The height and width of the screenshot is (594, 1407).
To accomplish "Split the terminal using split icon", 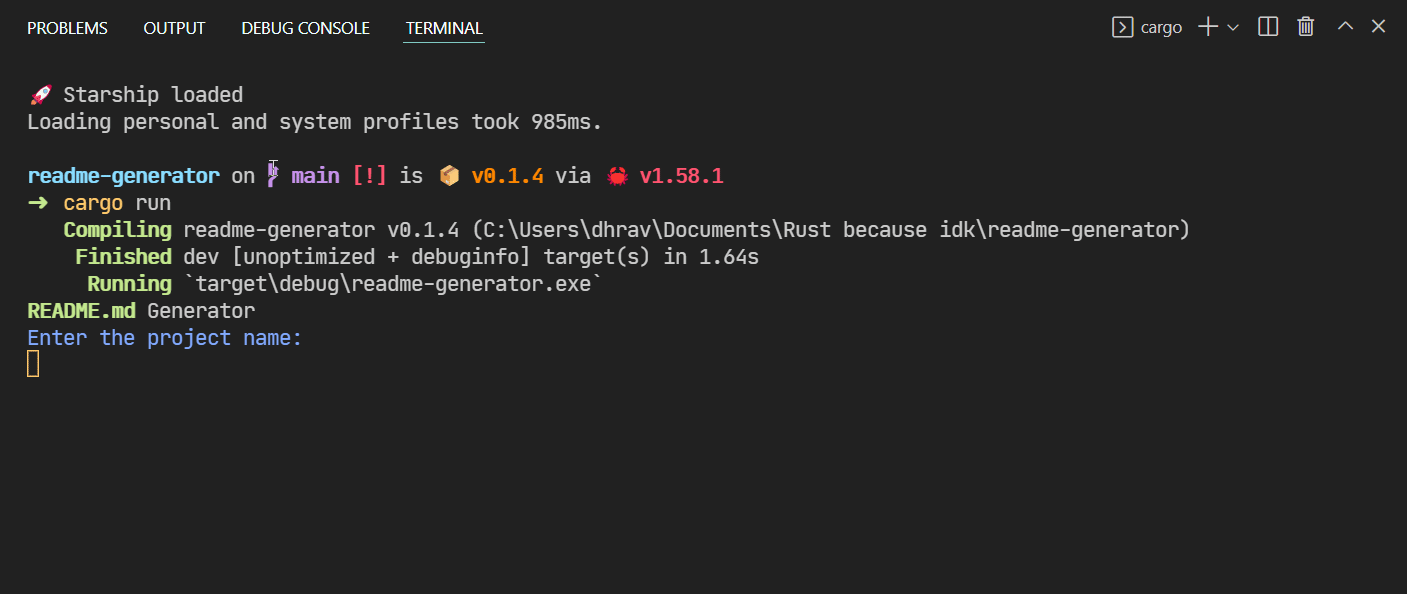I will point(1268,27).
